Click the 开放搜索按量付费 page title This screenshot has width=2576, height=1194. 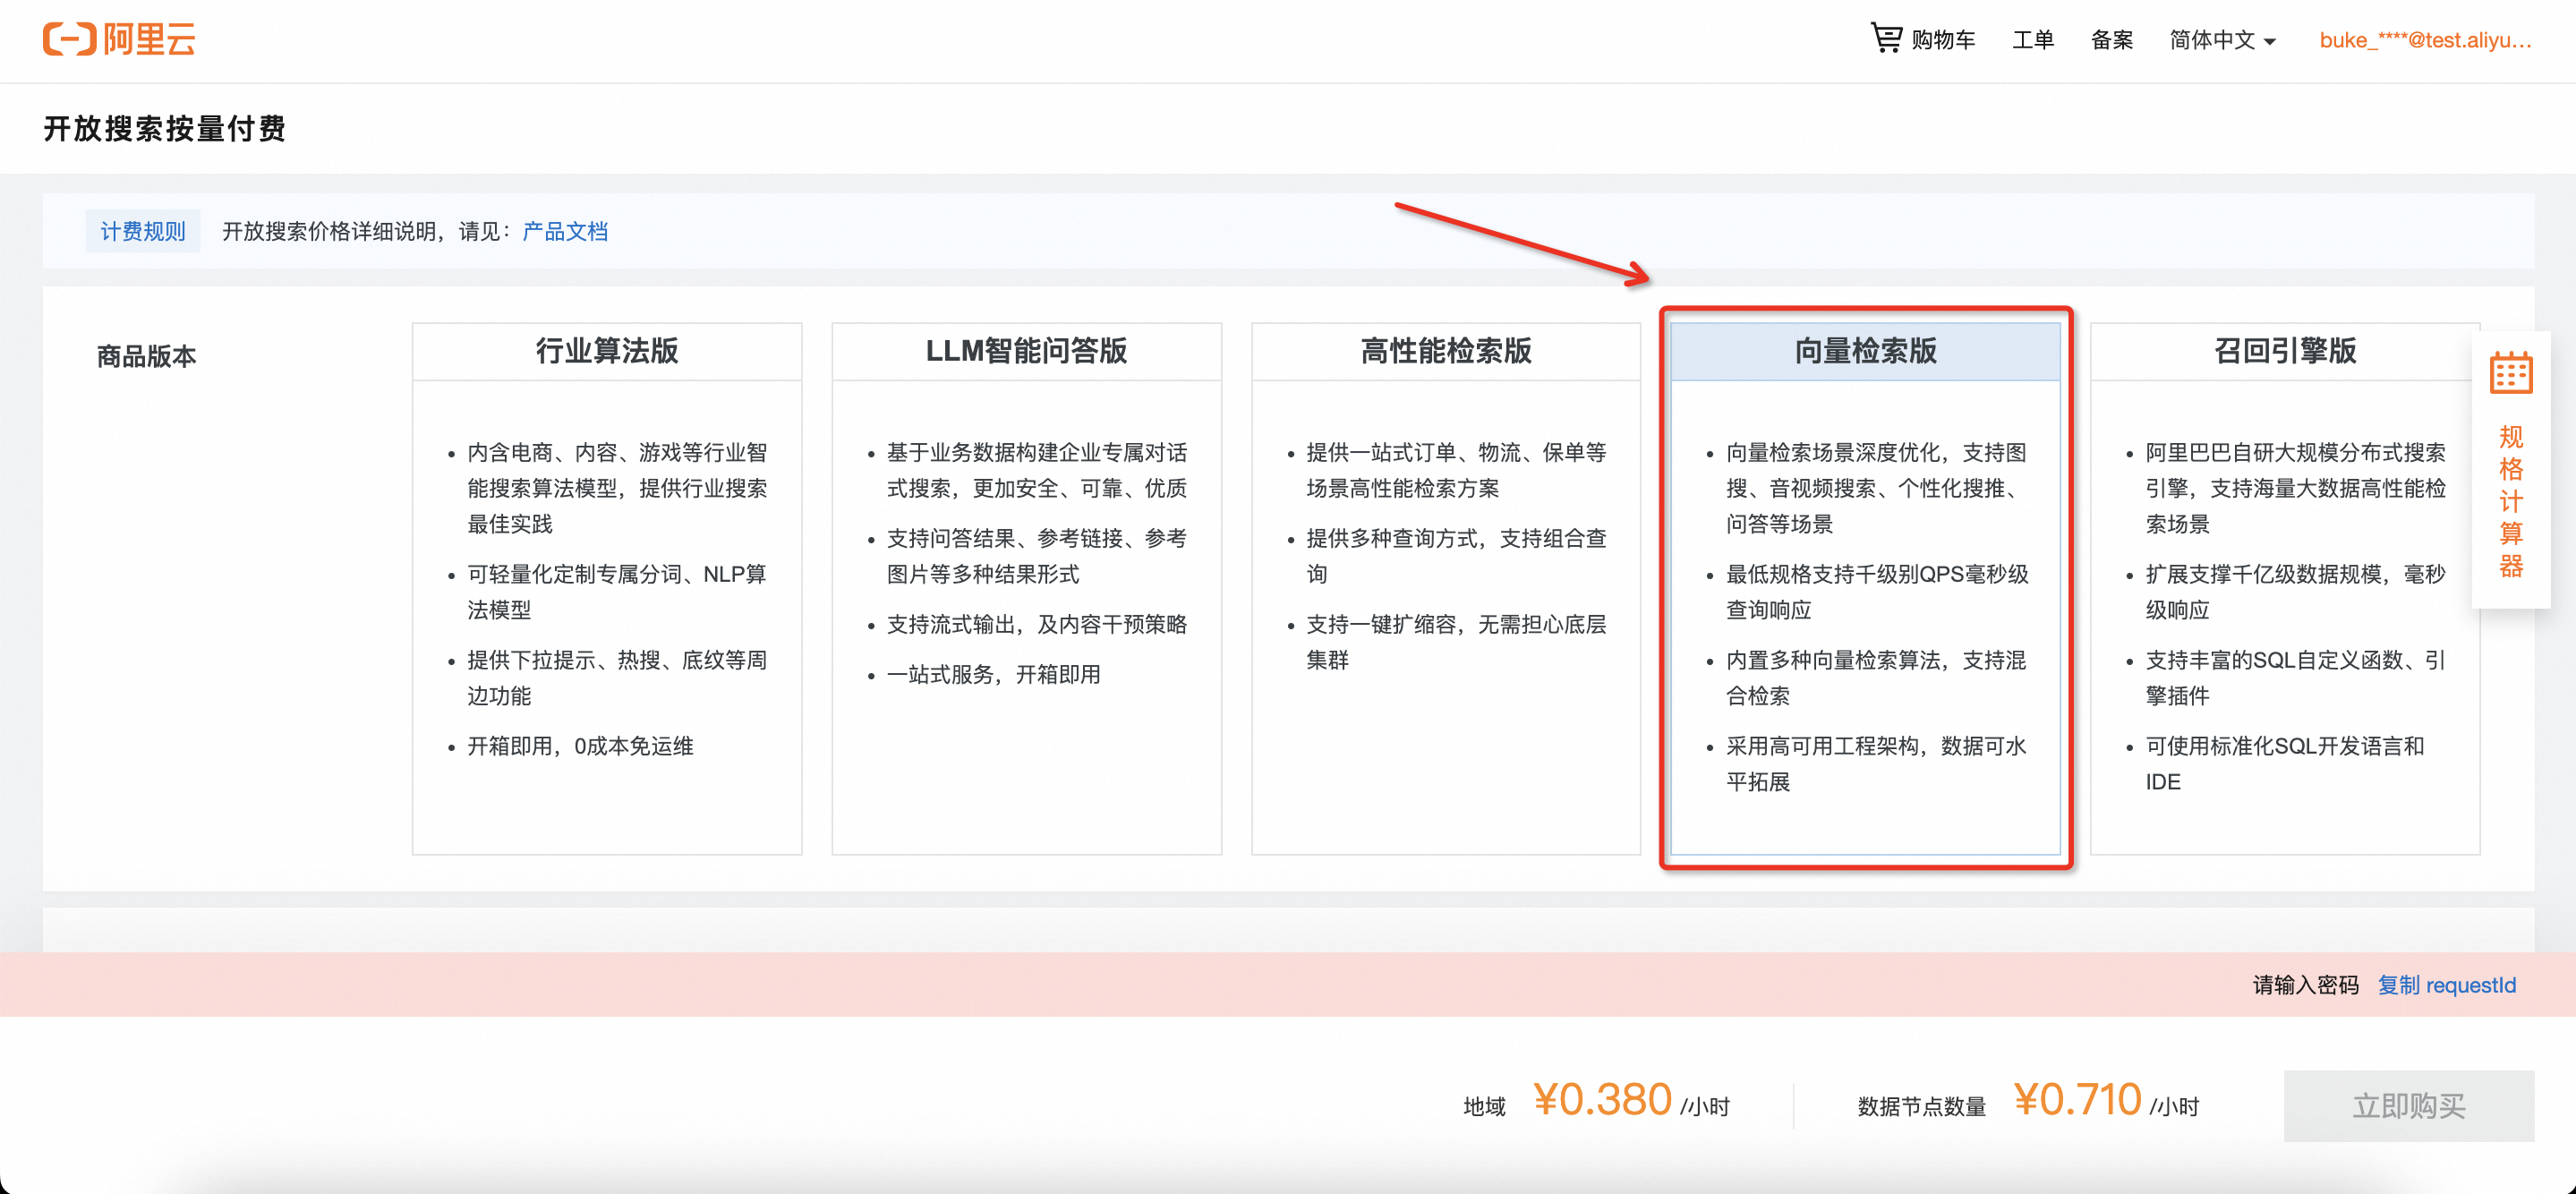coord(165,128)
